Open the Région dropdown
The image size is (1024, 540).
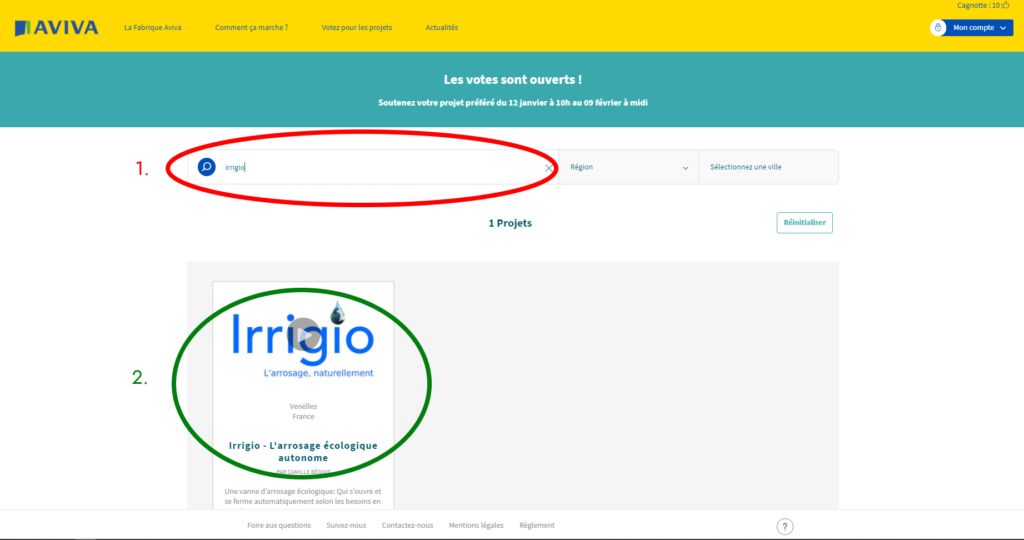click(x=628, y=167)
